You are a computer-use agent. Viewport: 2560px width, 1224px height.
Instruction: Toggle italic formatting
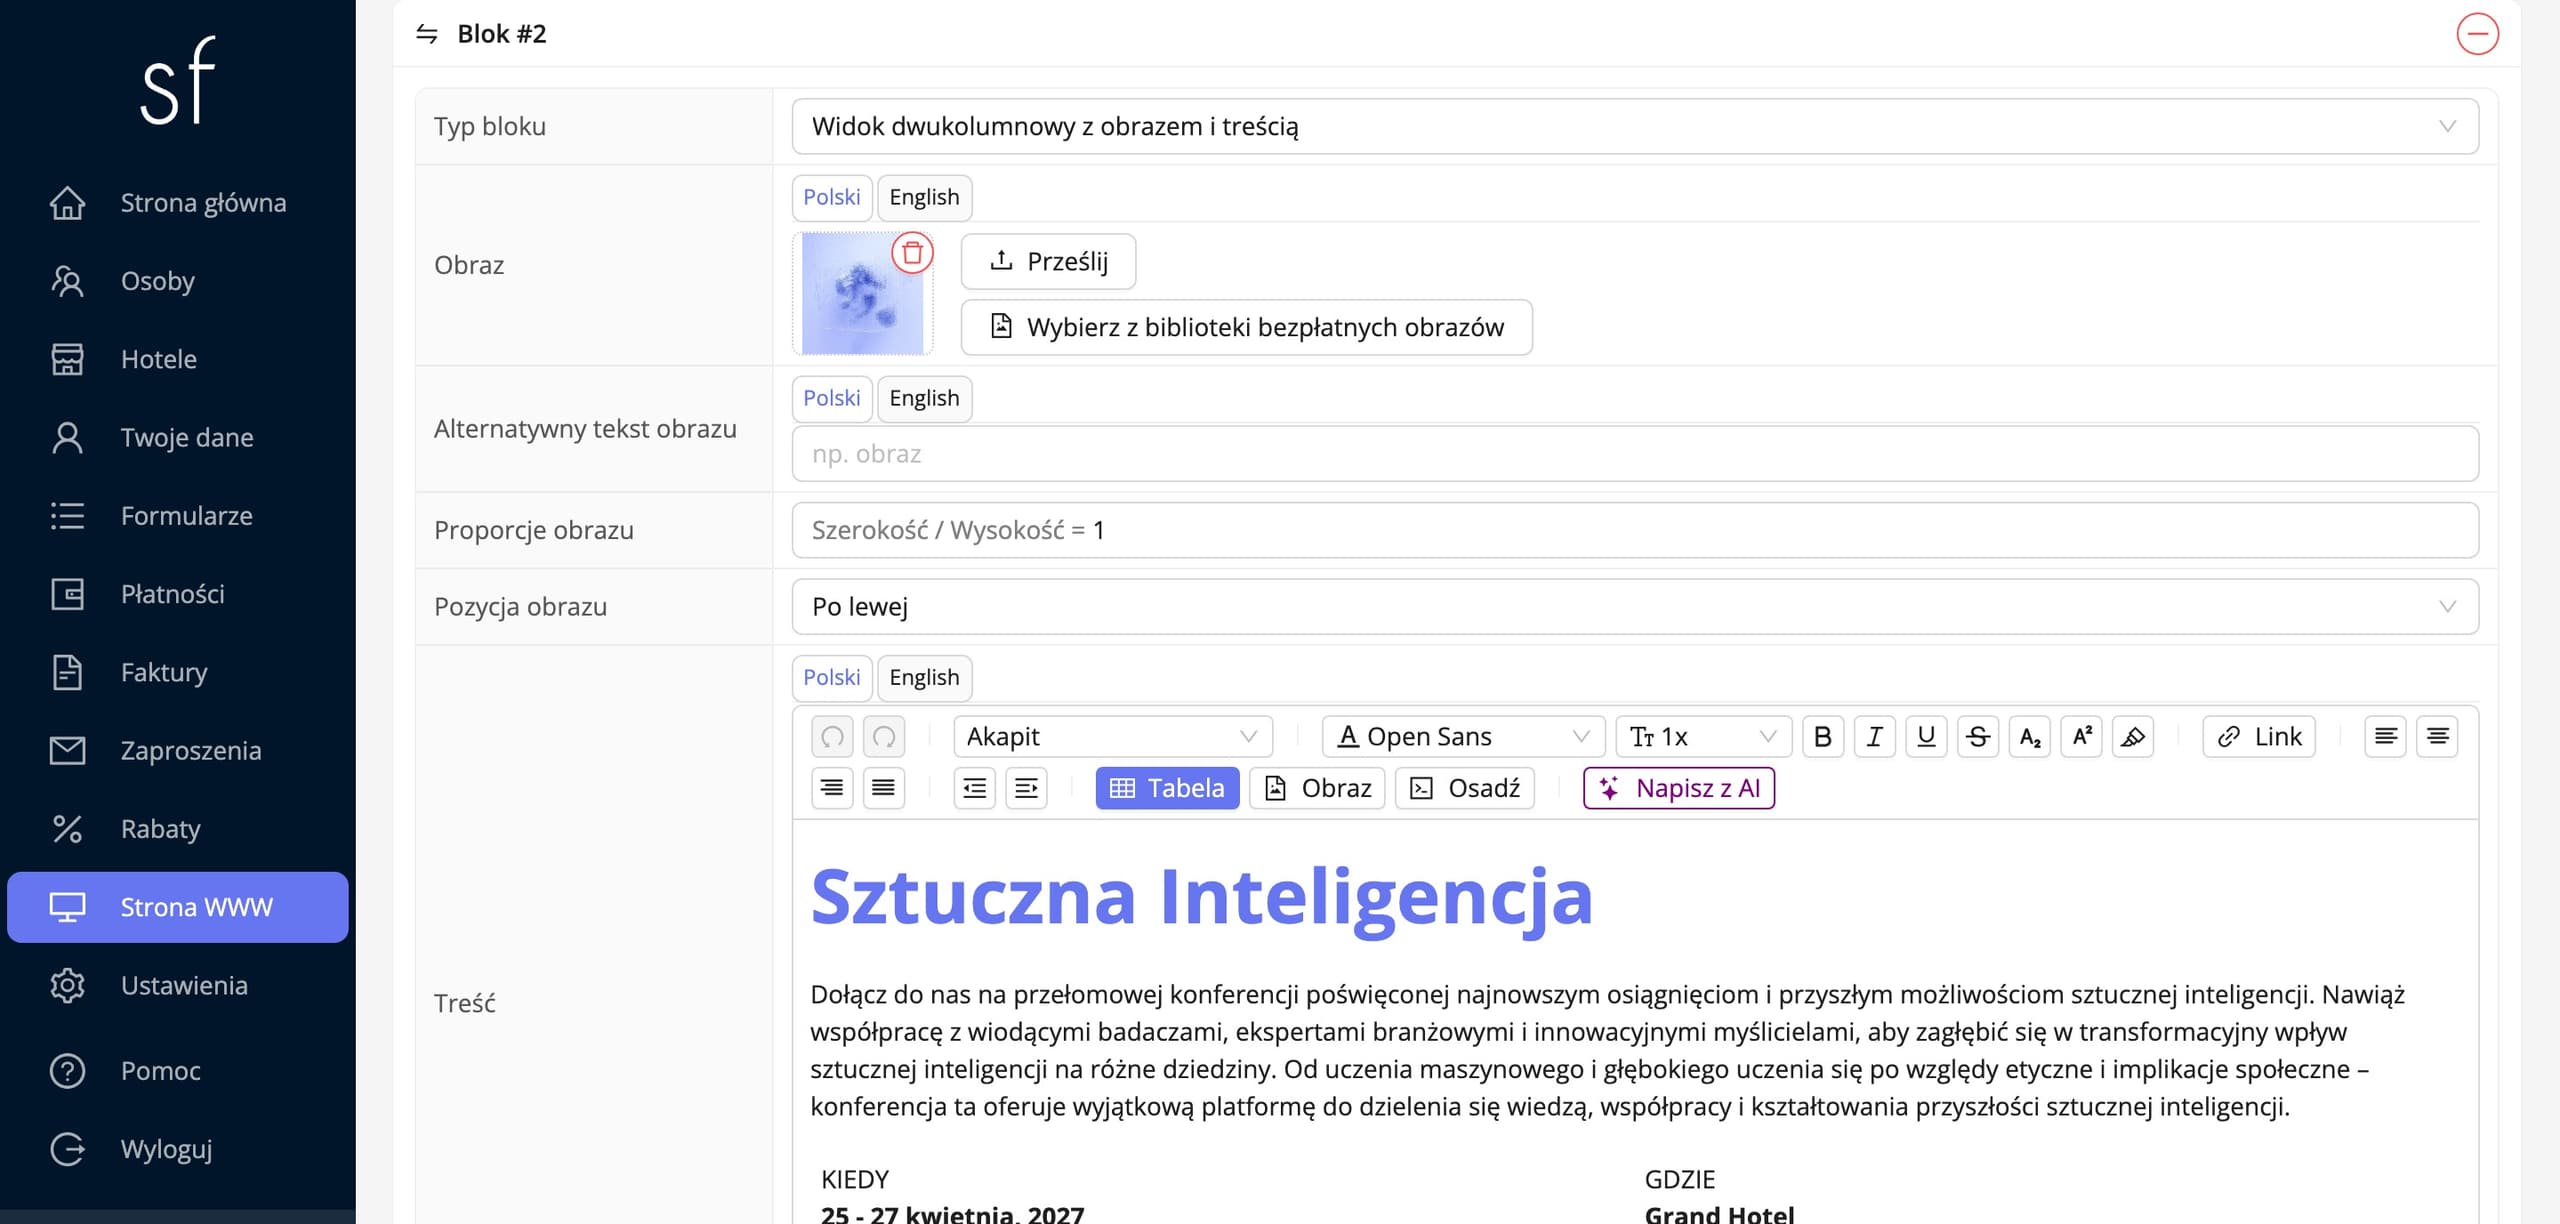tap(1875, 737)
